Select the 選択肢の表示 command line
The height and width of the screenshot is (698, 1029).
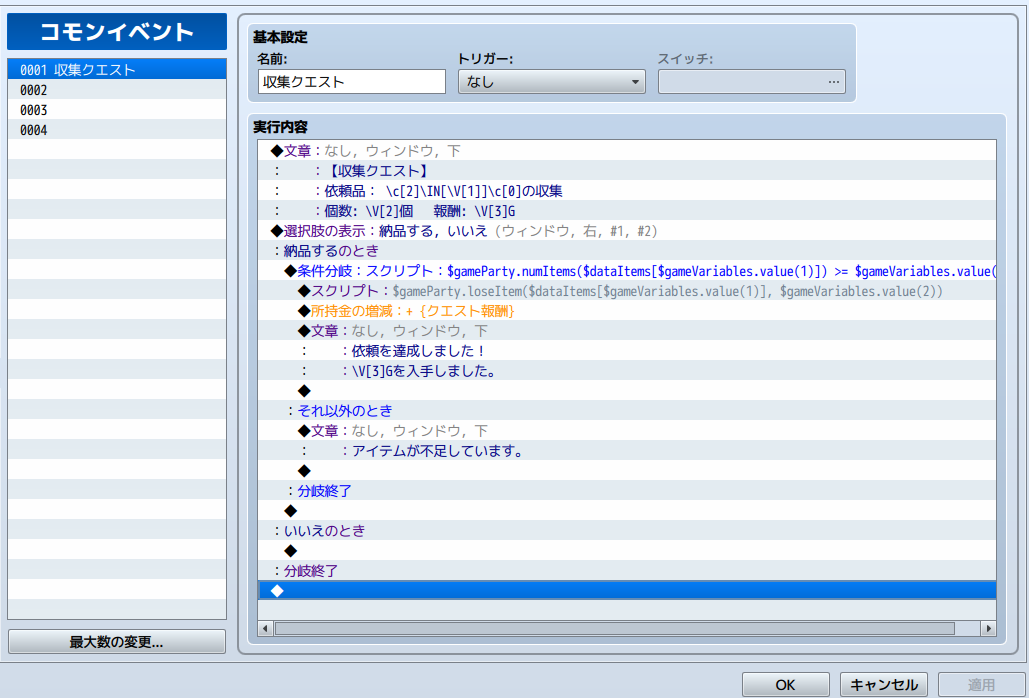coord(627,231)
